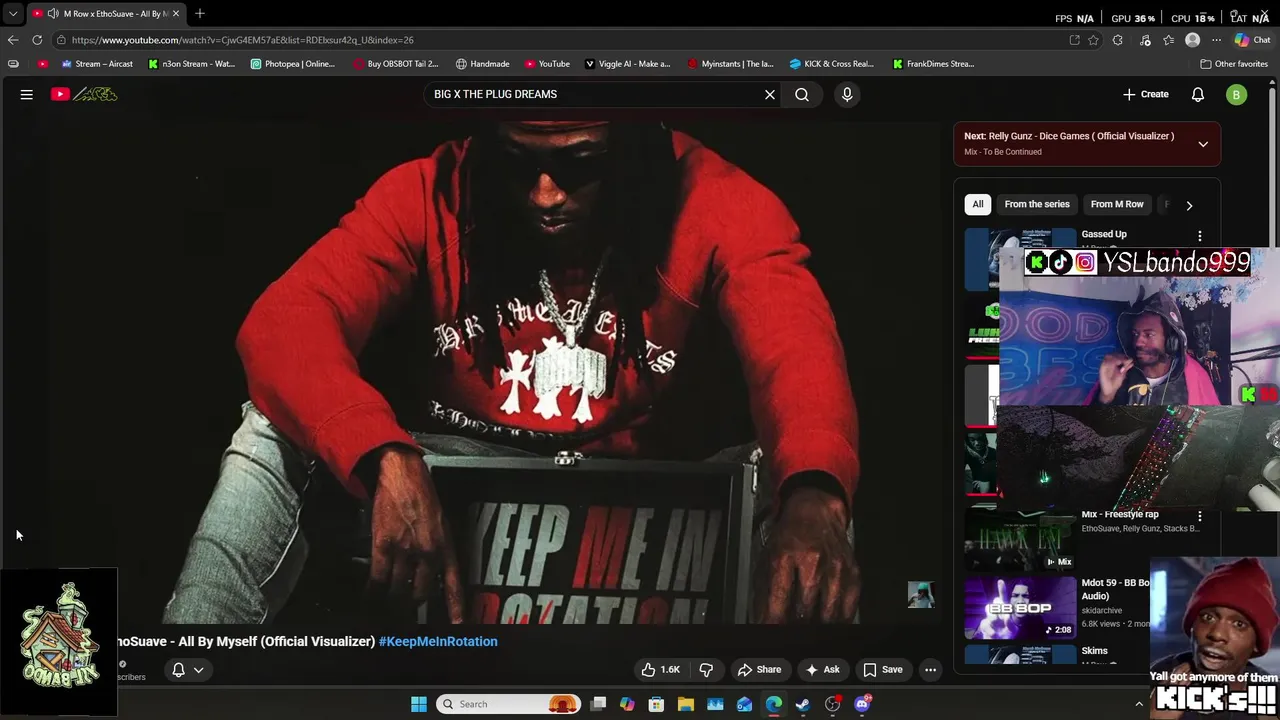Reload the page in the browser
Screen dimensions: 1280x720
pos(37,40)
